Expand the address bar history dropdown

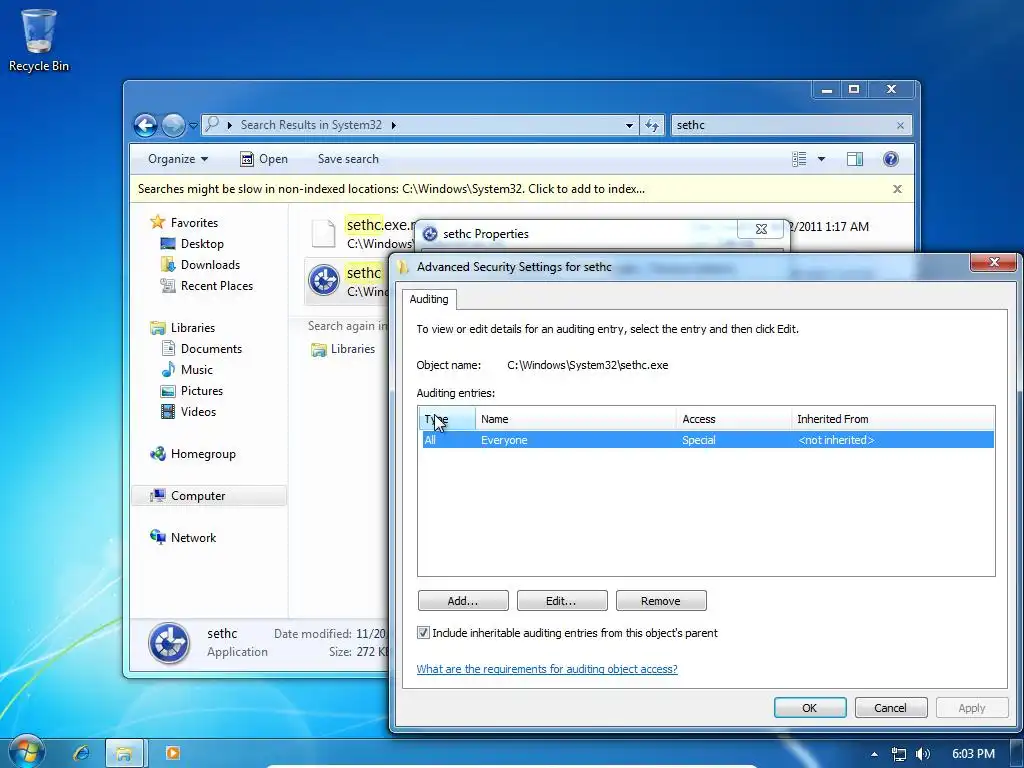pos(629,125)
